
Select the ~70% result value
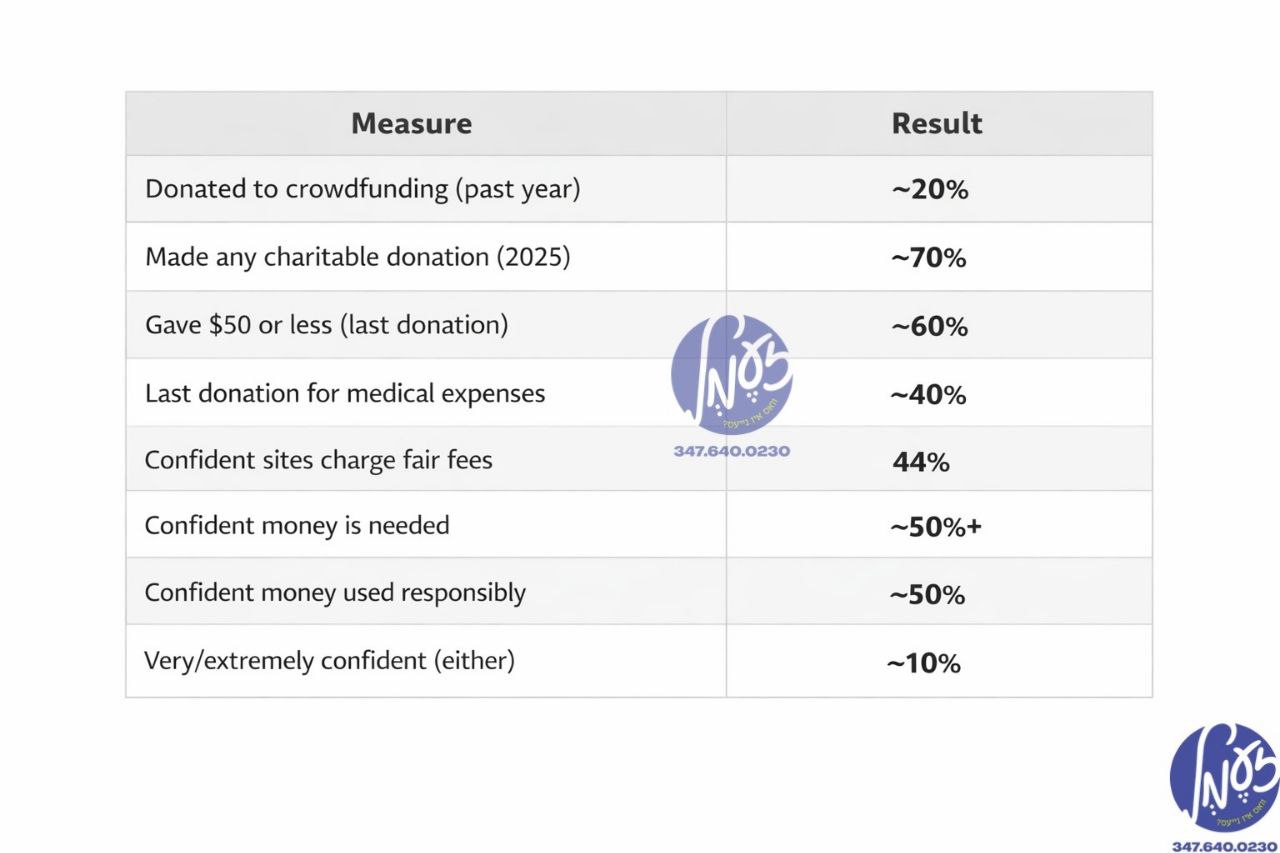click(929, 258)
